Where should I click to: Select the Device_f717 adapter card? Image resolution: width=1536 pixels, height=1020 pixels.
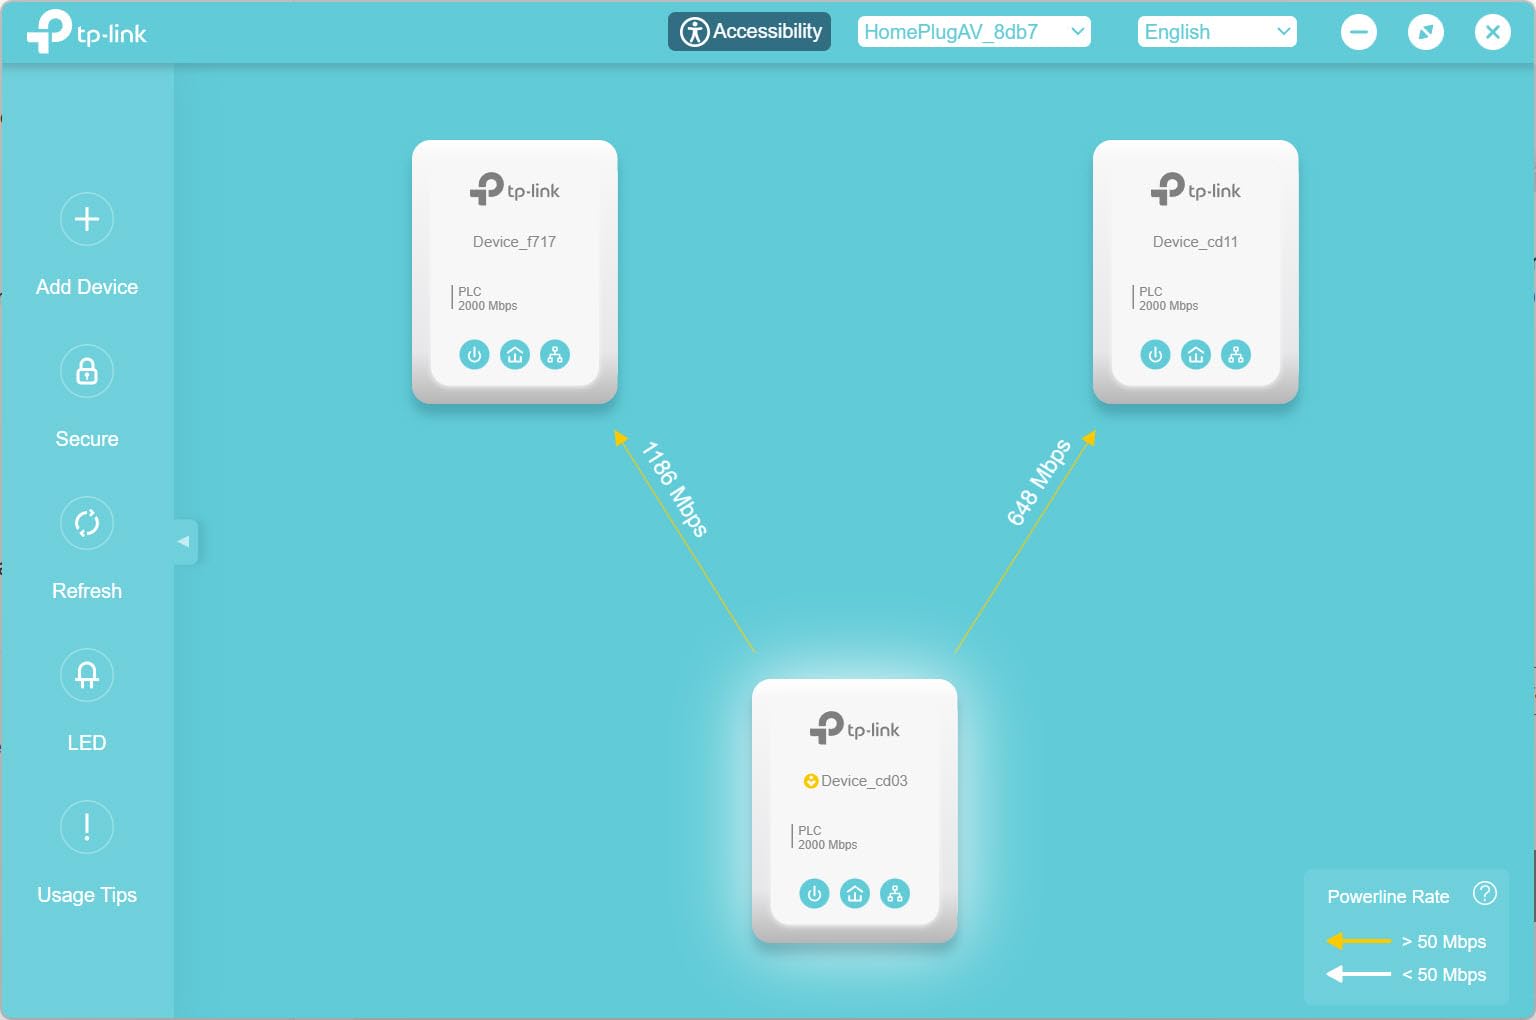click(515, 270)
